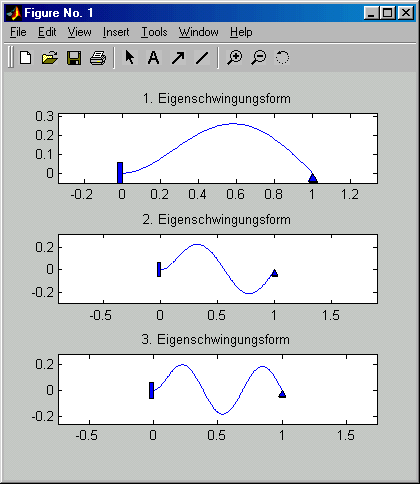
Task: Open a file with the folder icon
Action: point(50,58)
